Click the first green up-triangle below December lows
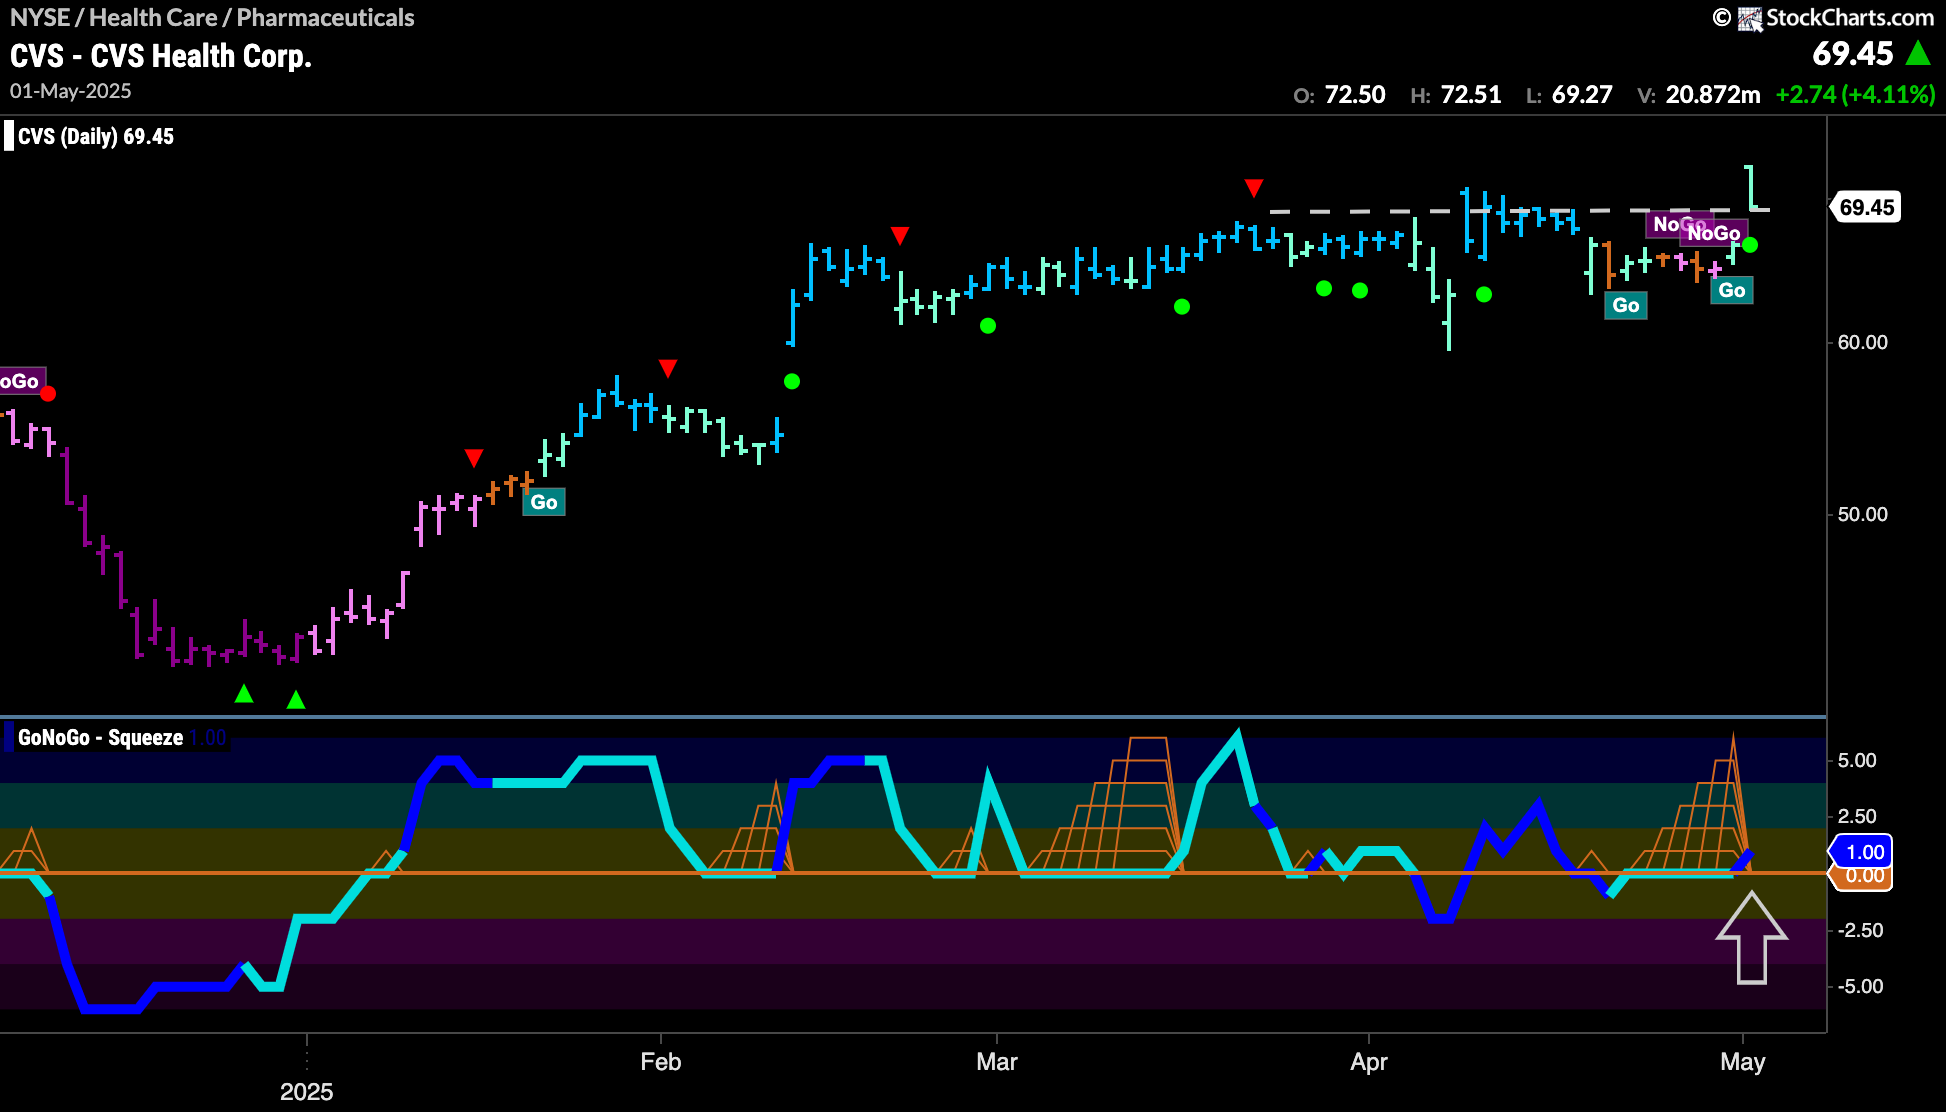The image size is (1946, 1112). (x=244, y=693)
